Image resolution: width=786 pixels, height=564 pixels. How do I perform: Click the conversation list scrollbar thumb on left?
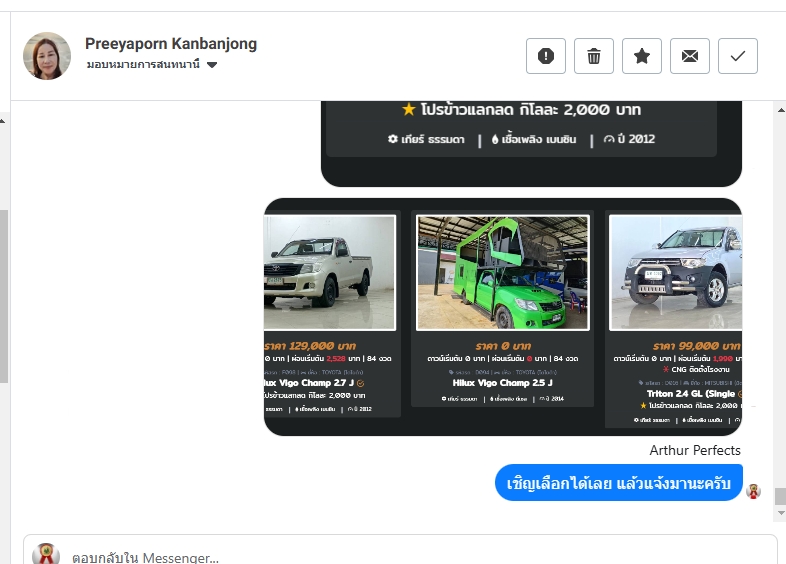click(4, 296)
